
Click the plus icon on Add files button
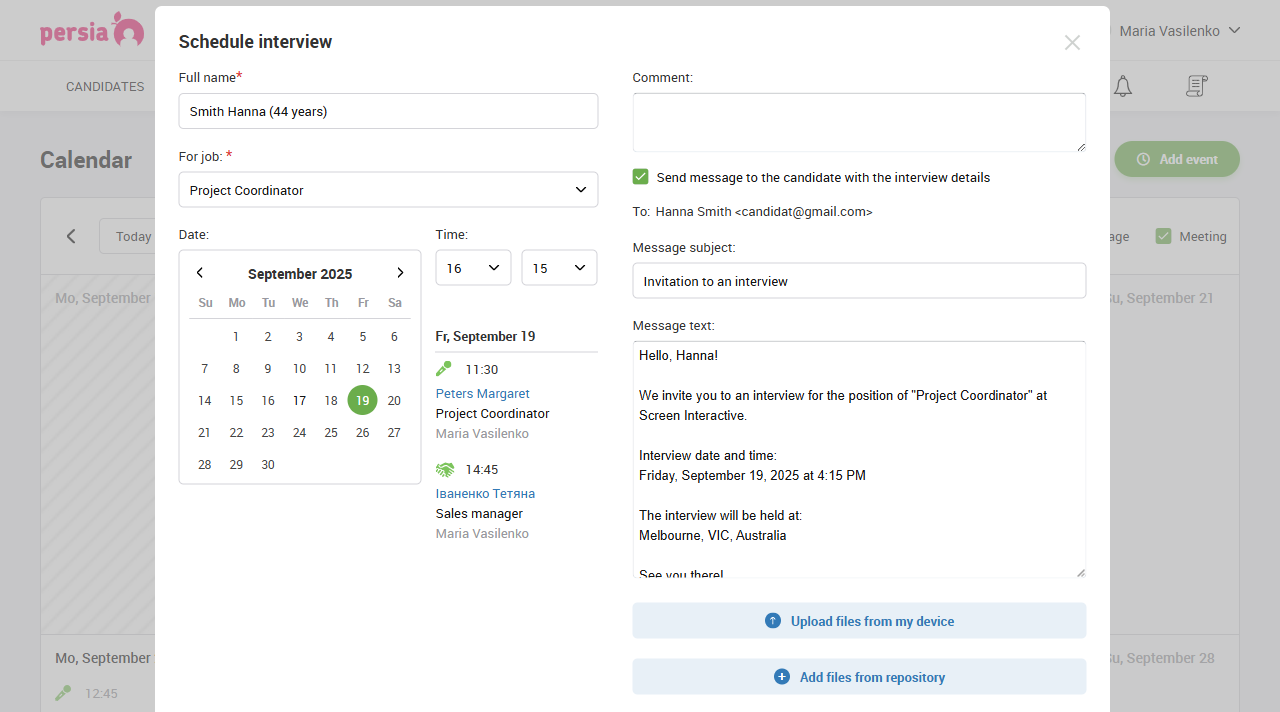point(780,677)
